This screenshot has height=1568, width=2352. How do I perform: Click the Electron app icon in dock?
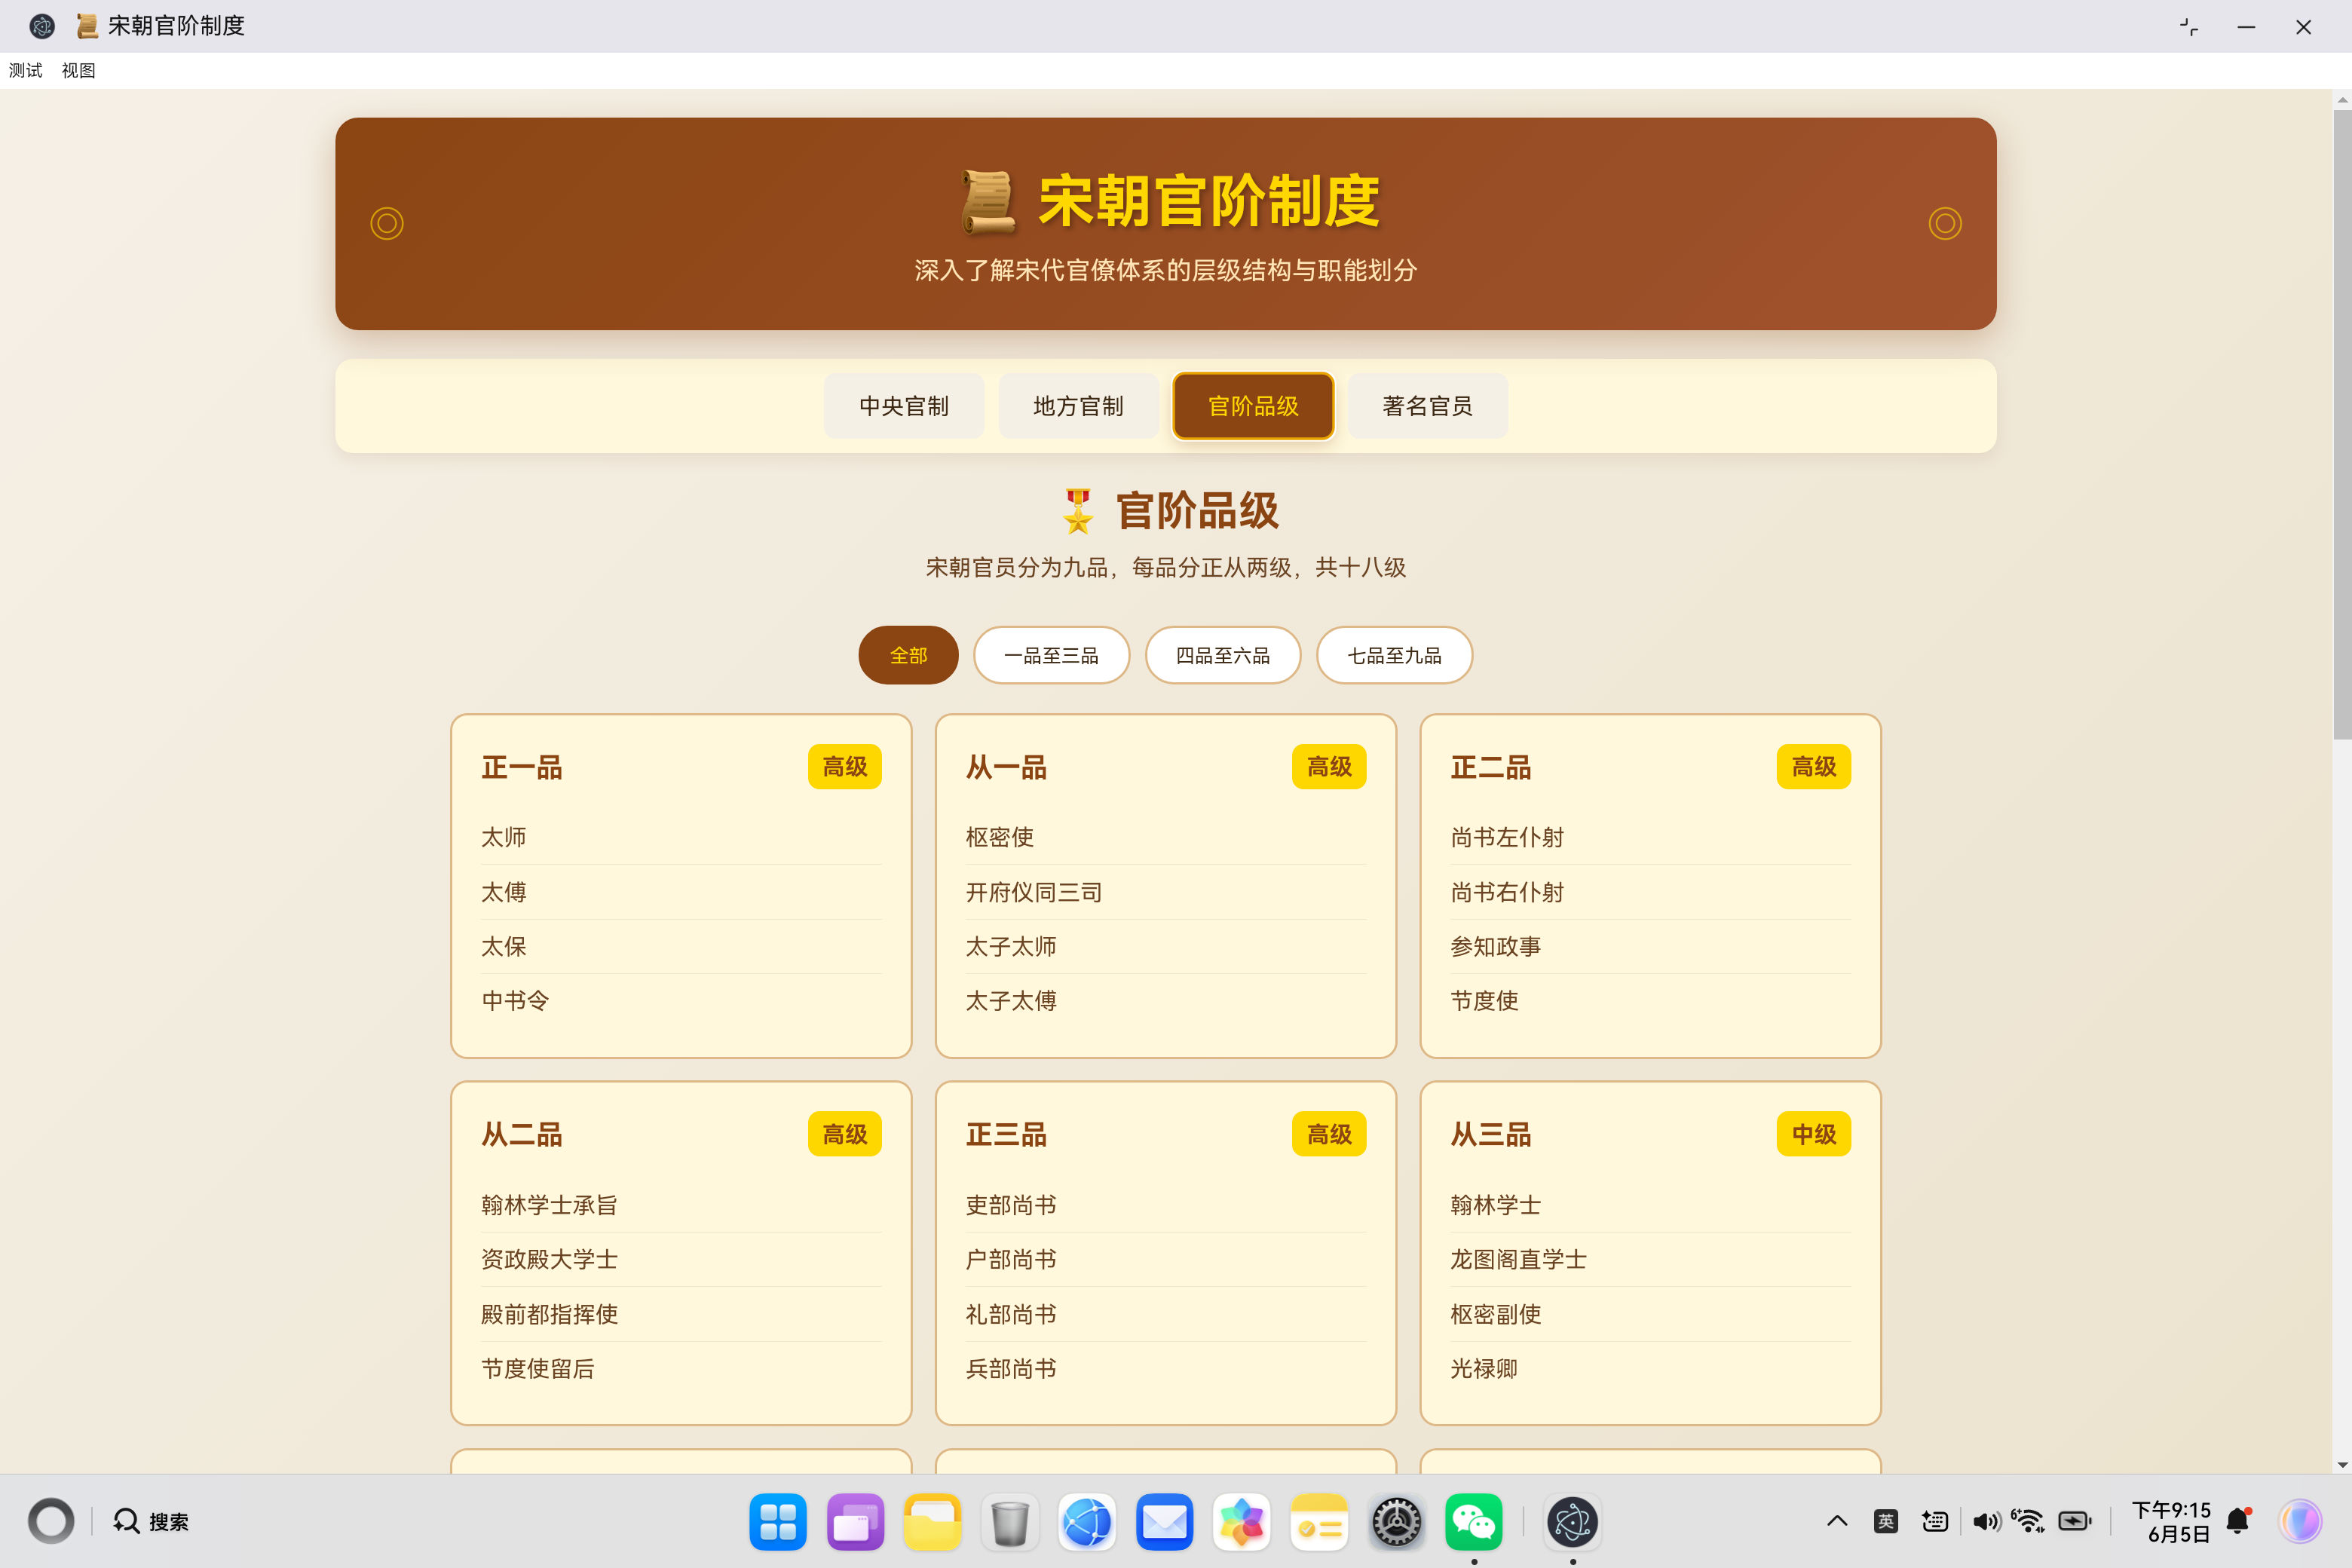click(1572, 1521)
